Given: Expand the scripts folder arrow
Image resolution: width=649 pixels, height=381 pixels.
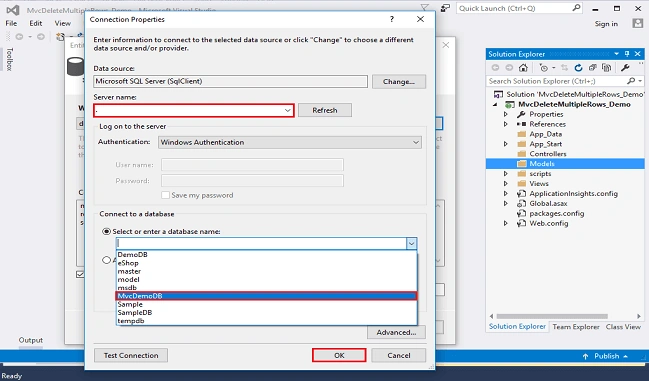Looking at the screenshot, I should [505, 174].
